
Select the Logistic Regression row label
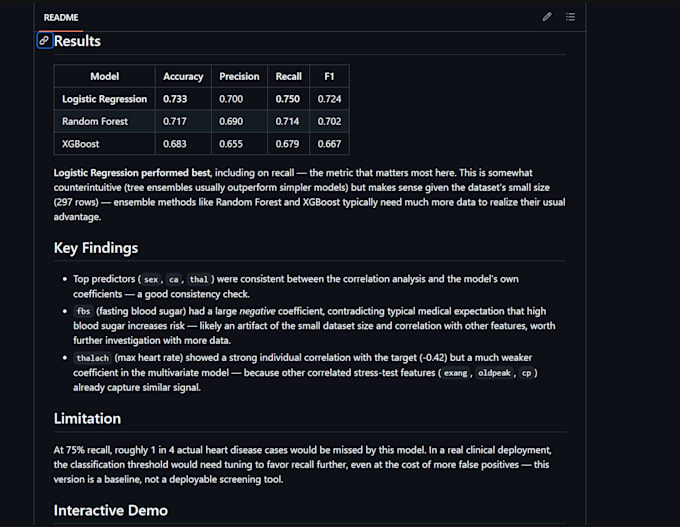105,99
